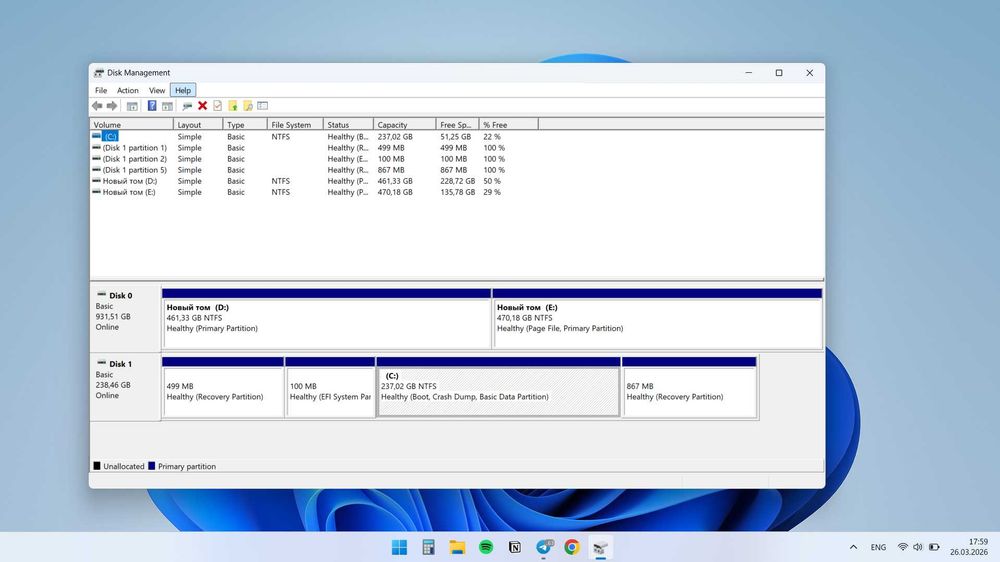Click the checkmark properties icon in toolbar
The image size is (1000, 562).
tap(217, 106)
